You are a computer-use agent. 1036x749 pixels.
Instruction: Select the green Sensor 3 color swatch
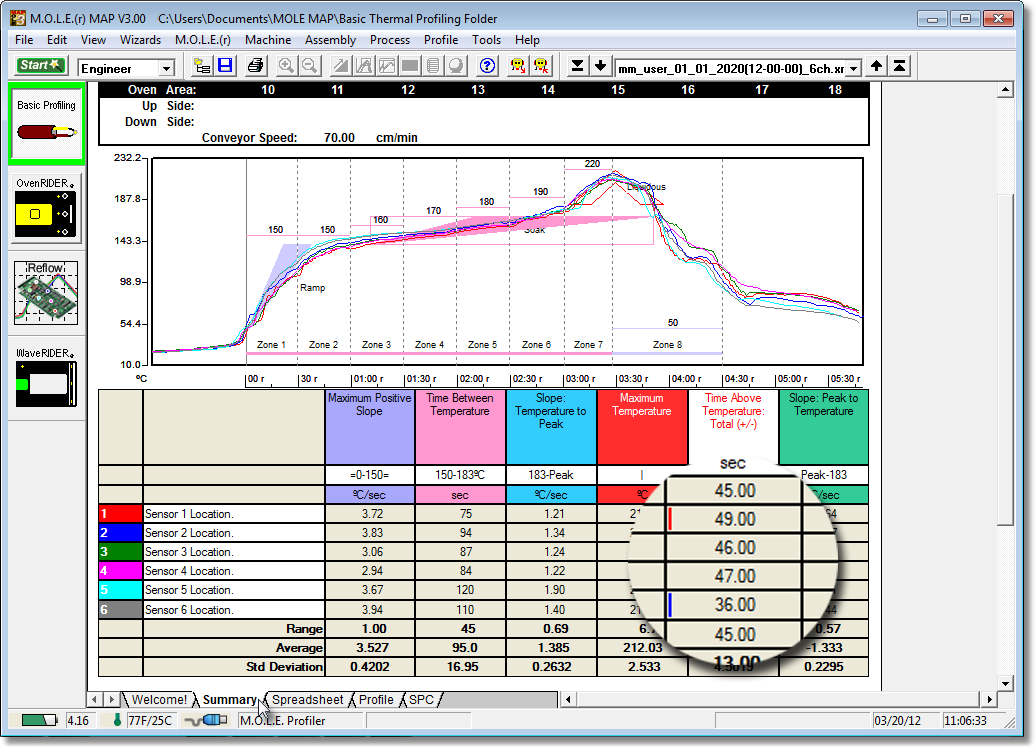coord(120,552)
